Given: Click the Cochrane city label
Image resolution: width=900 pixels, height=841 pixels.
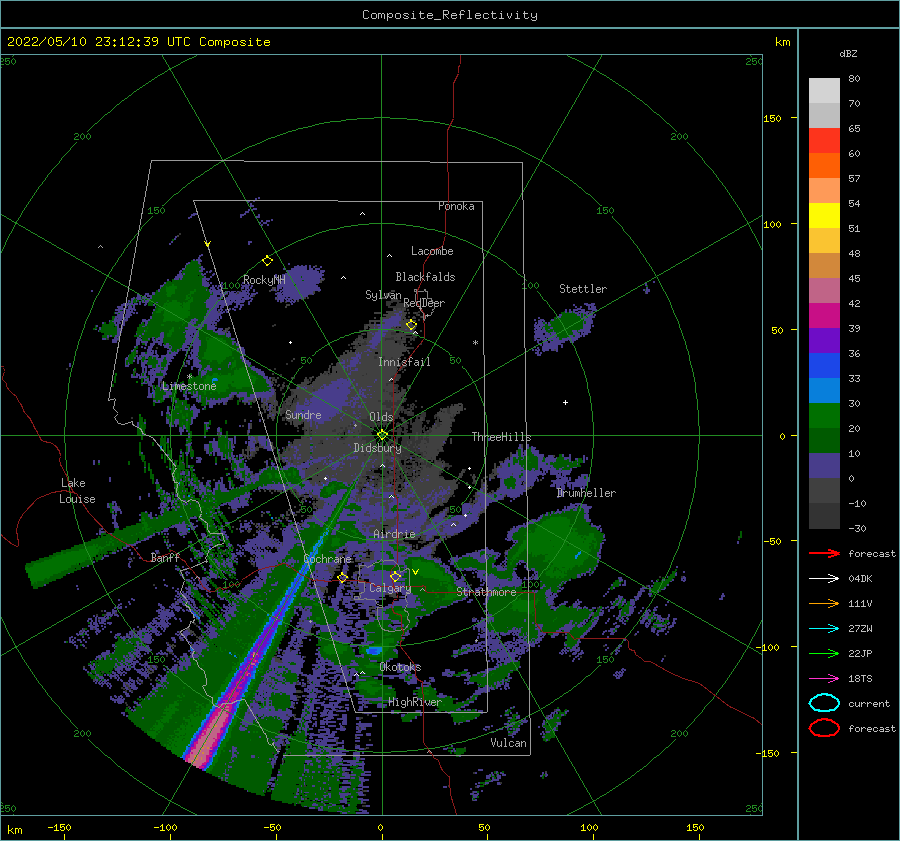Looking at the screenshot, I should tap(327, 559).
